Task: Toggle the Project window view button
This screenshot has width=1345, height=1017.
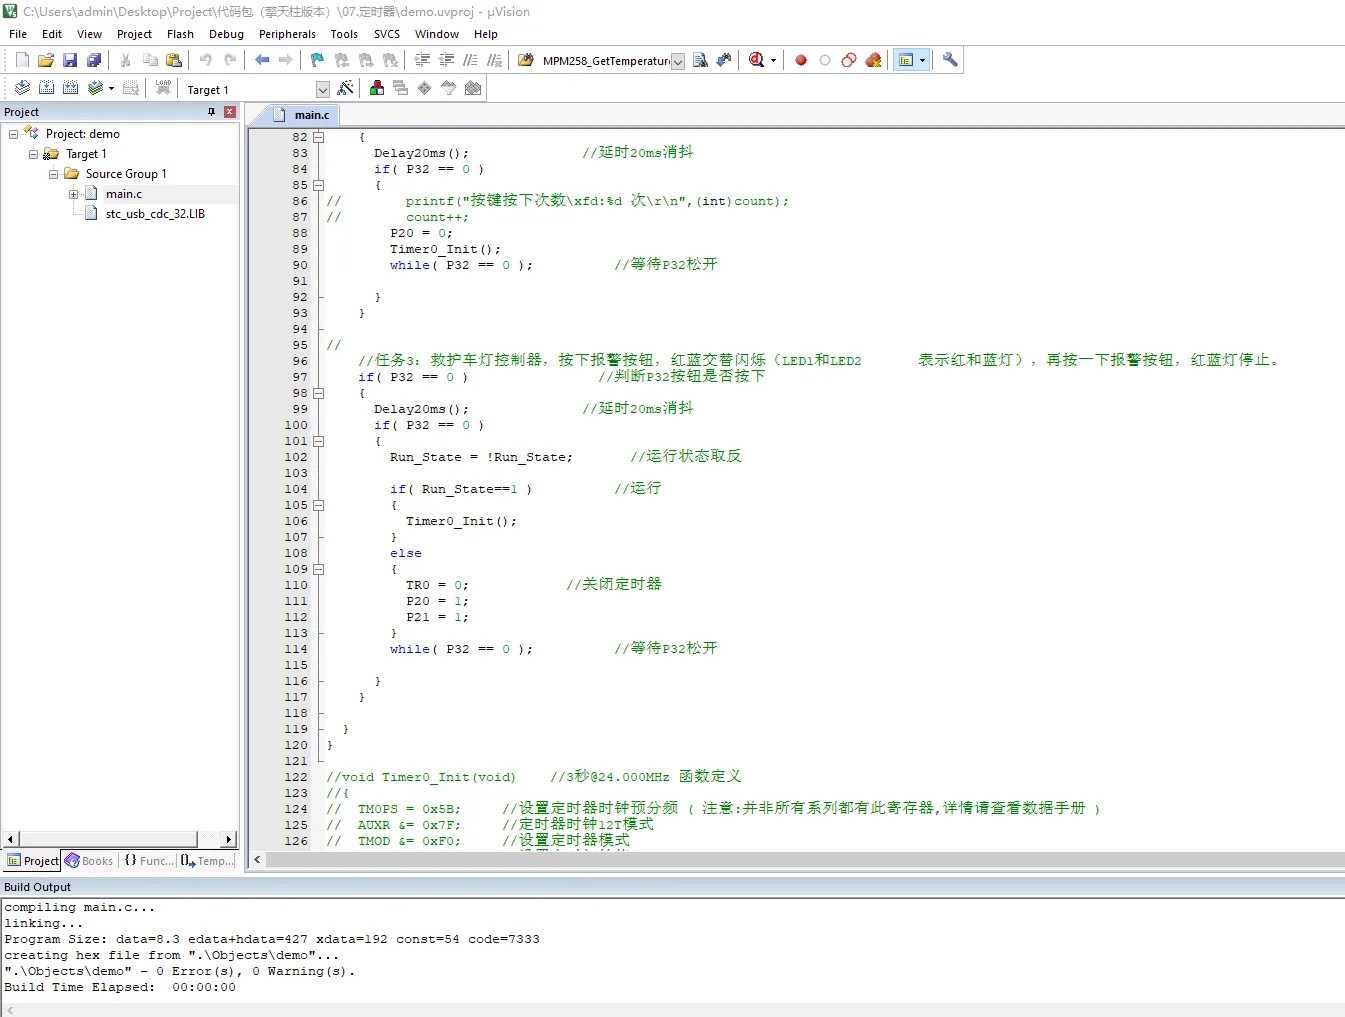Action: pos(906,60)
